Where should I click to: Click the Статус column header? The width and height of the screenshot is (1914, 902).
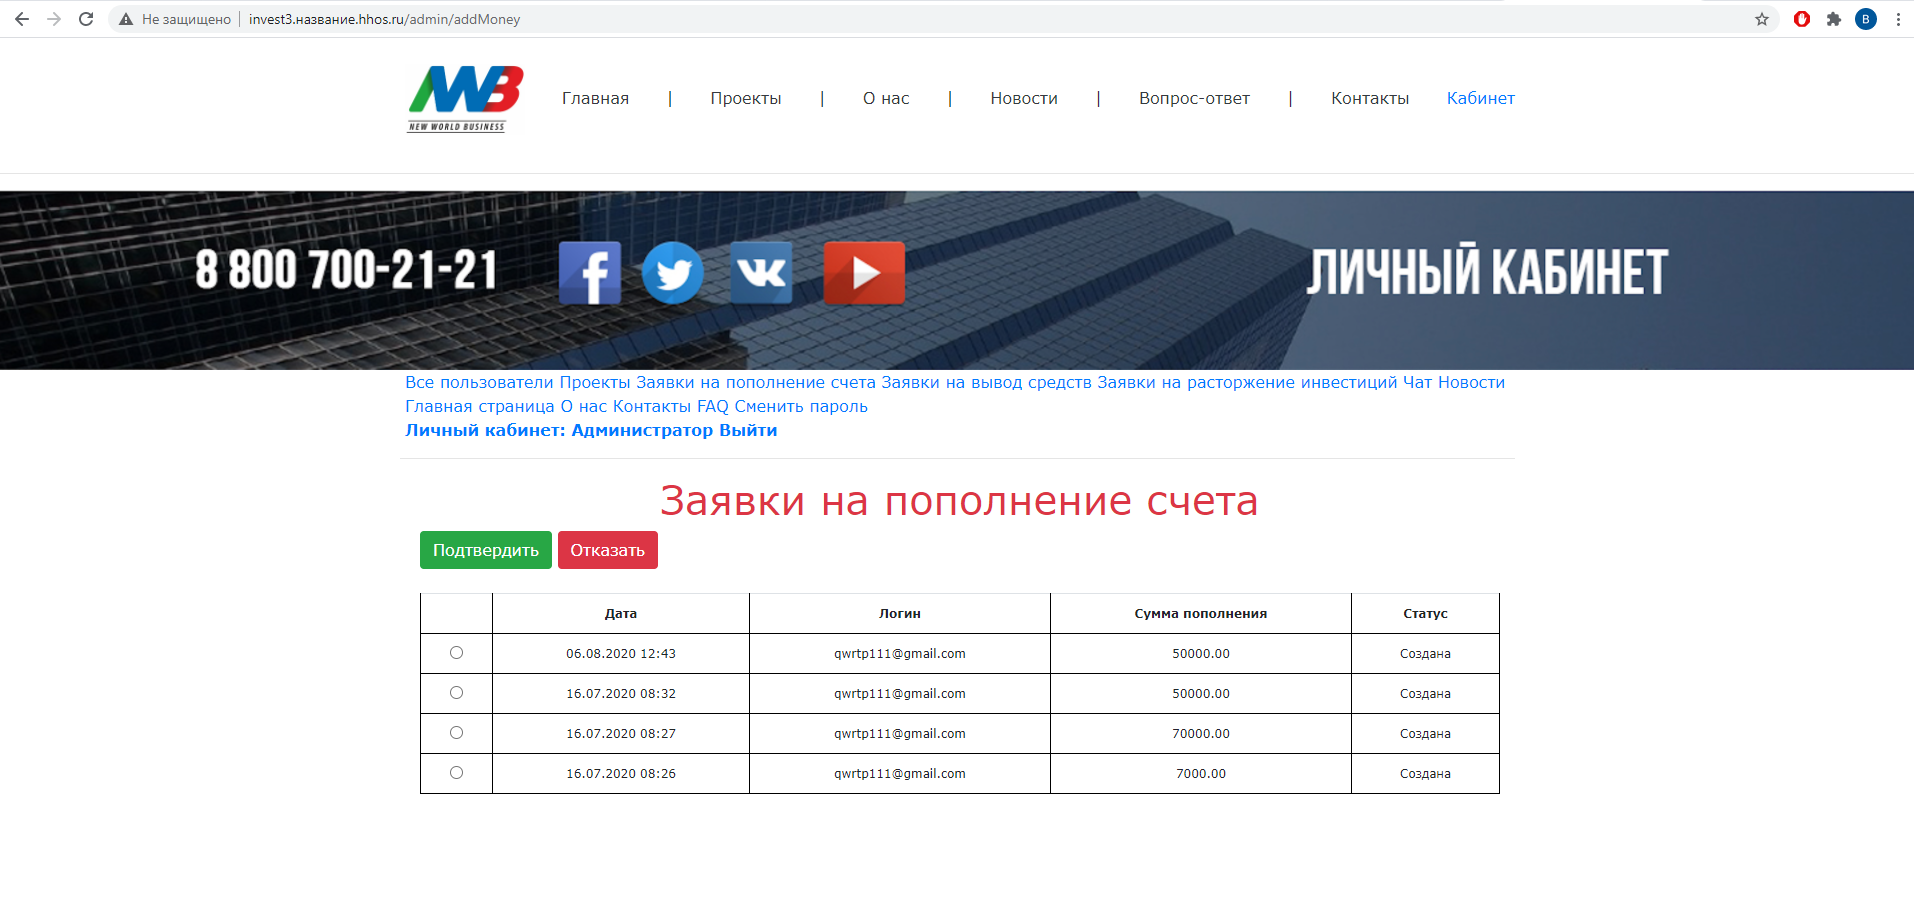click(x=1425, y=614)
